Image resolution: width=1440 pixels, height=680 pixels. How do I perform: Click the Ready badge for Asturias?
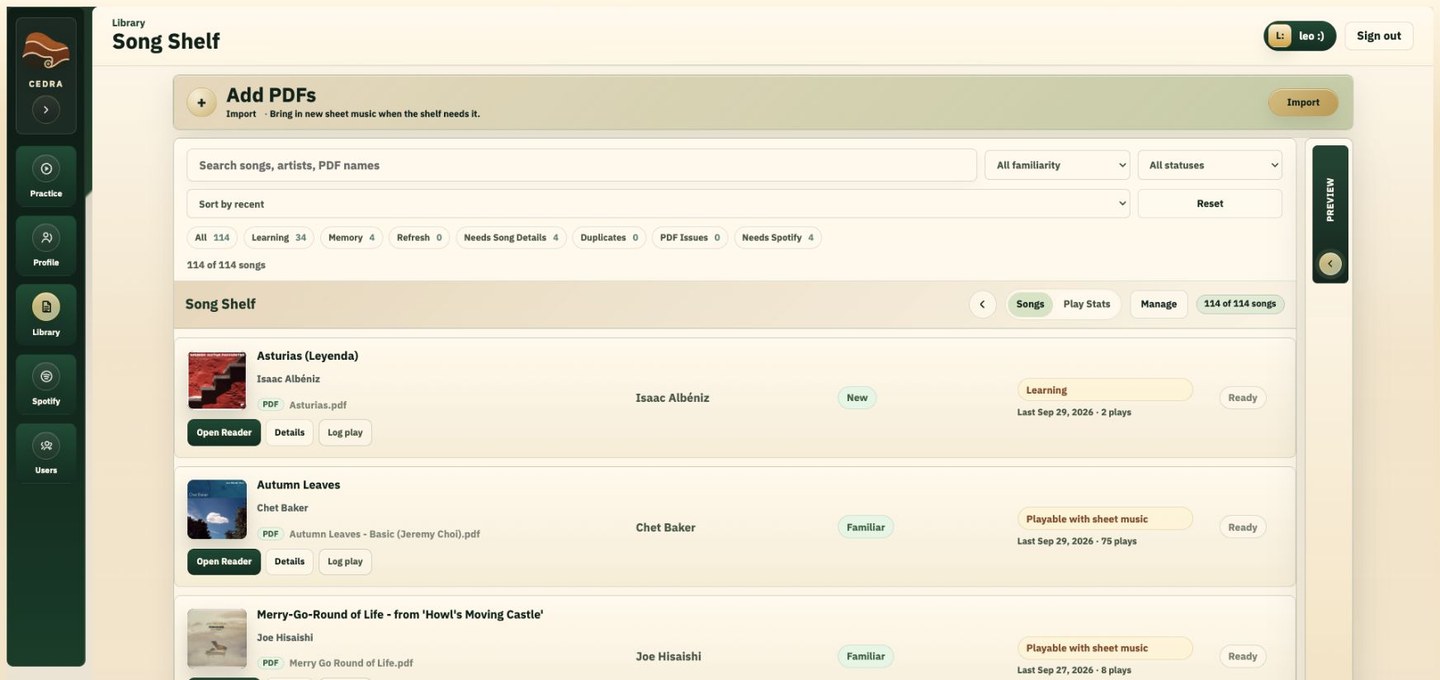click(x=1242, y=398)
